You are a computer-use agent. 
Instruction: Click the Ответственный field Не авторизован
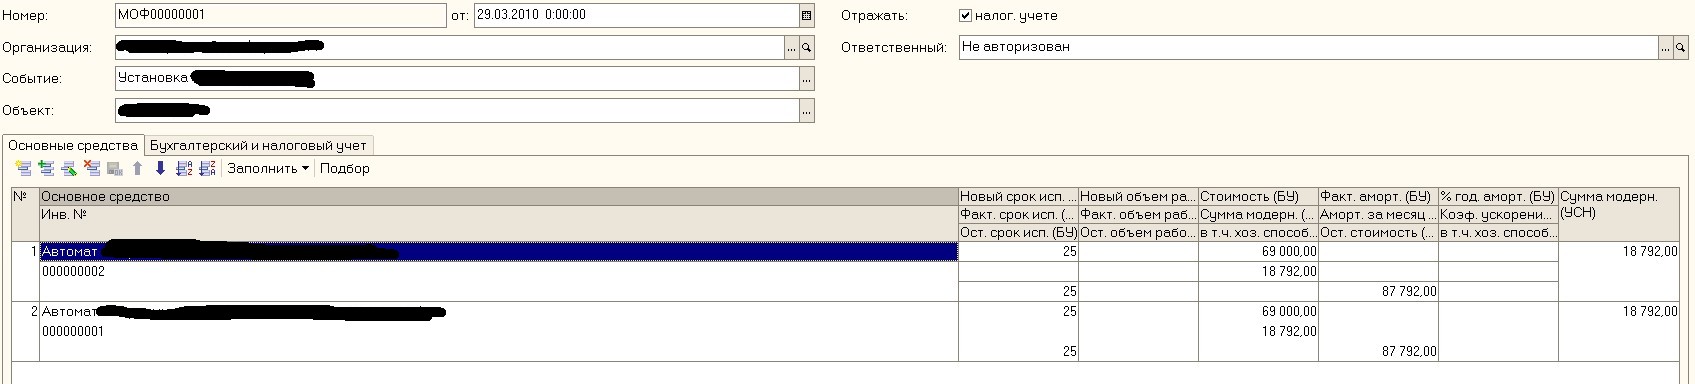tap(1309, 47)
